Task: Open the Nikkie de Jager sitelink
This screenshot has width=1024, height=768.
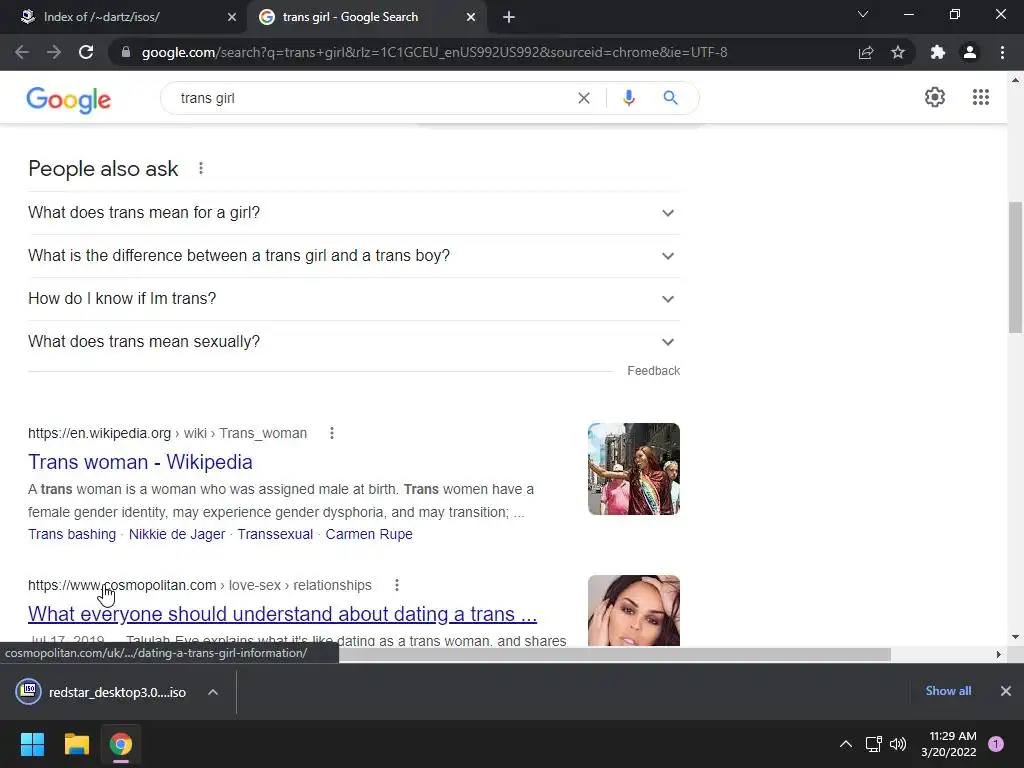Action: 177,534
